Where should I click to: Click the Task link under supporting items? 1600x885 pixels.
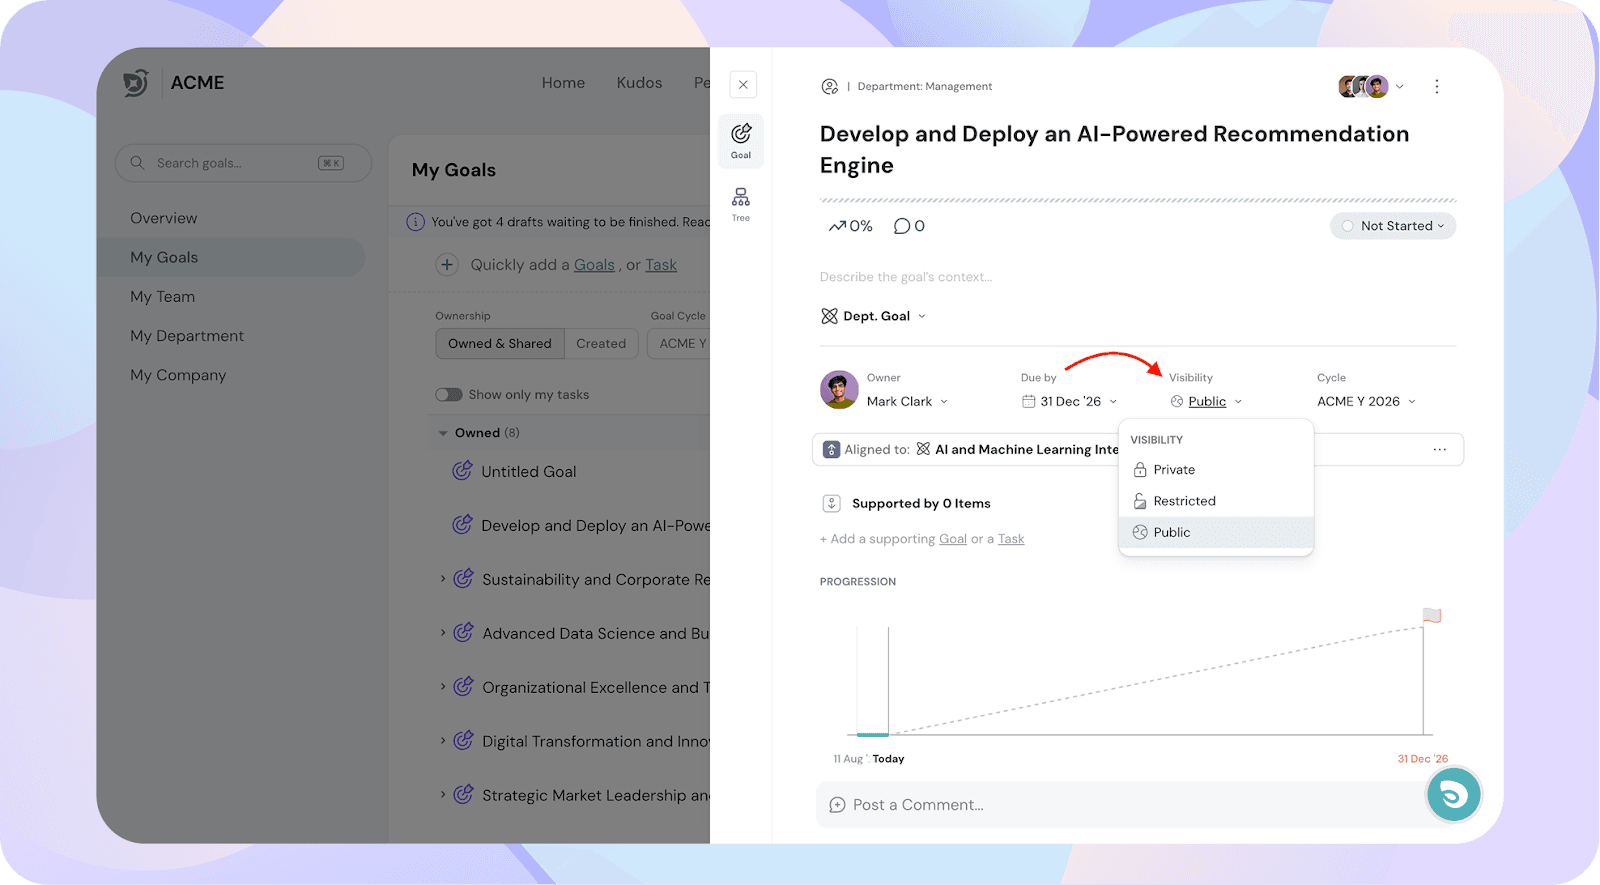(x=1011, y=539)
